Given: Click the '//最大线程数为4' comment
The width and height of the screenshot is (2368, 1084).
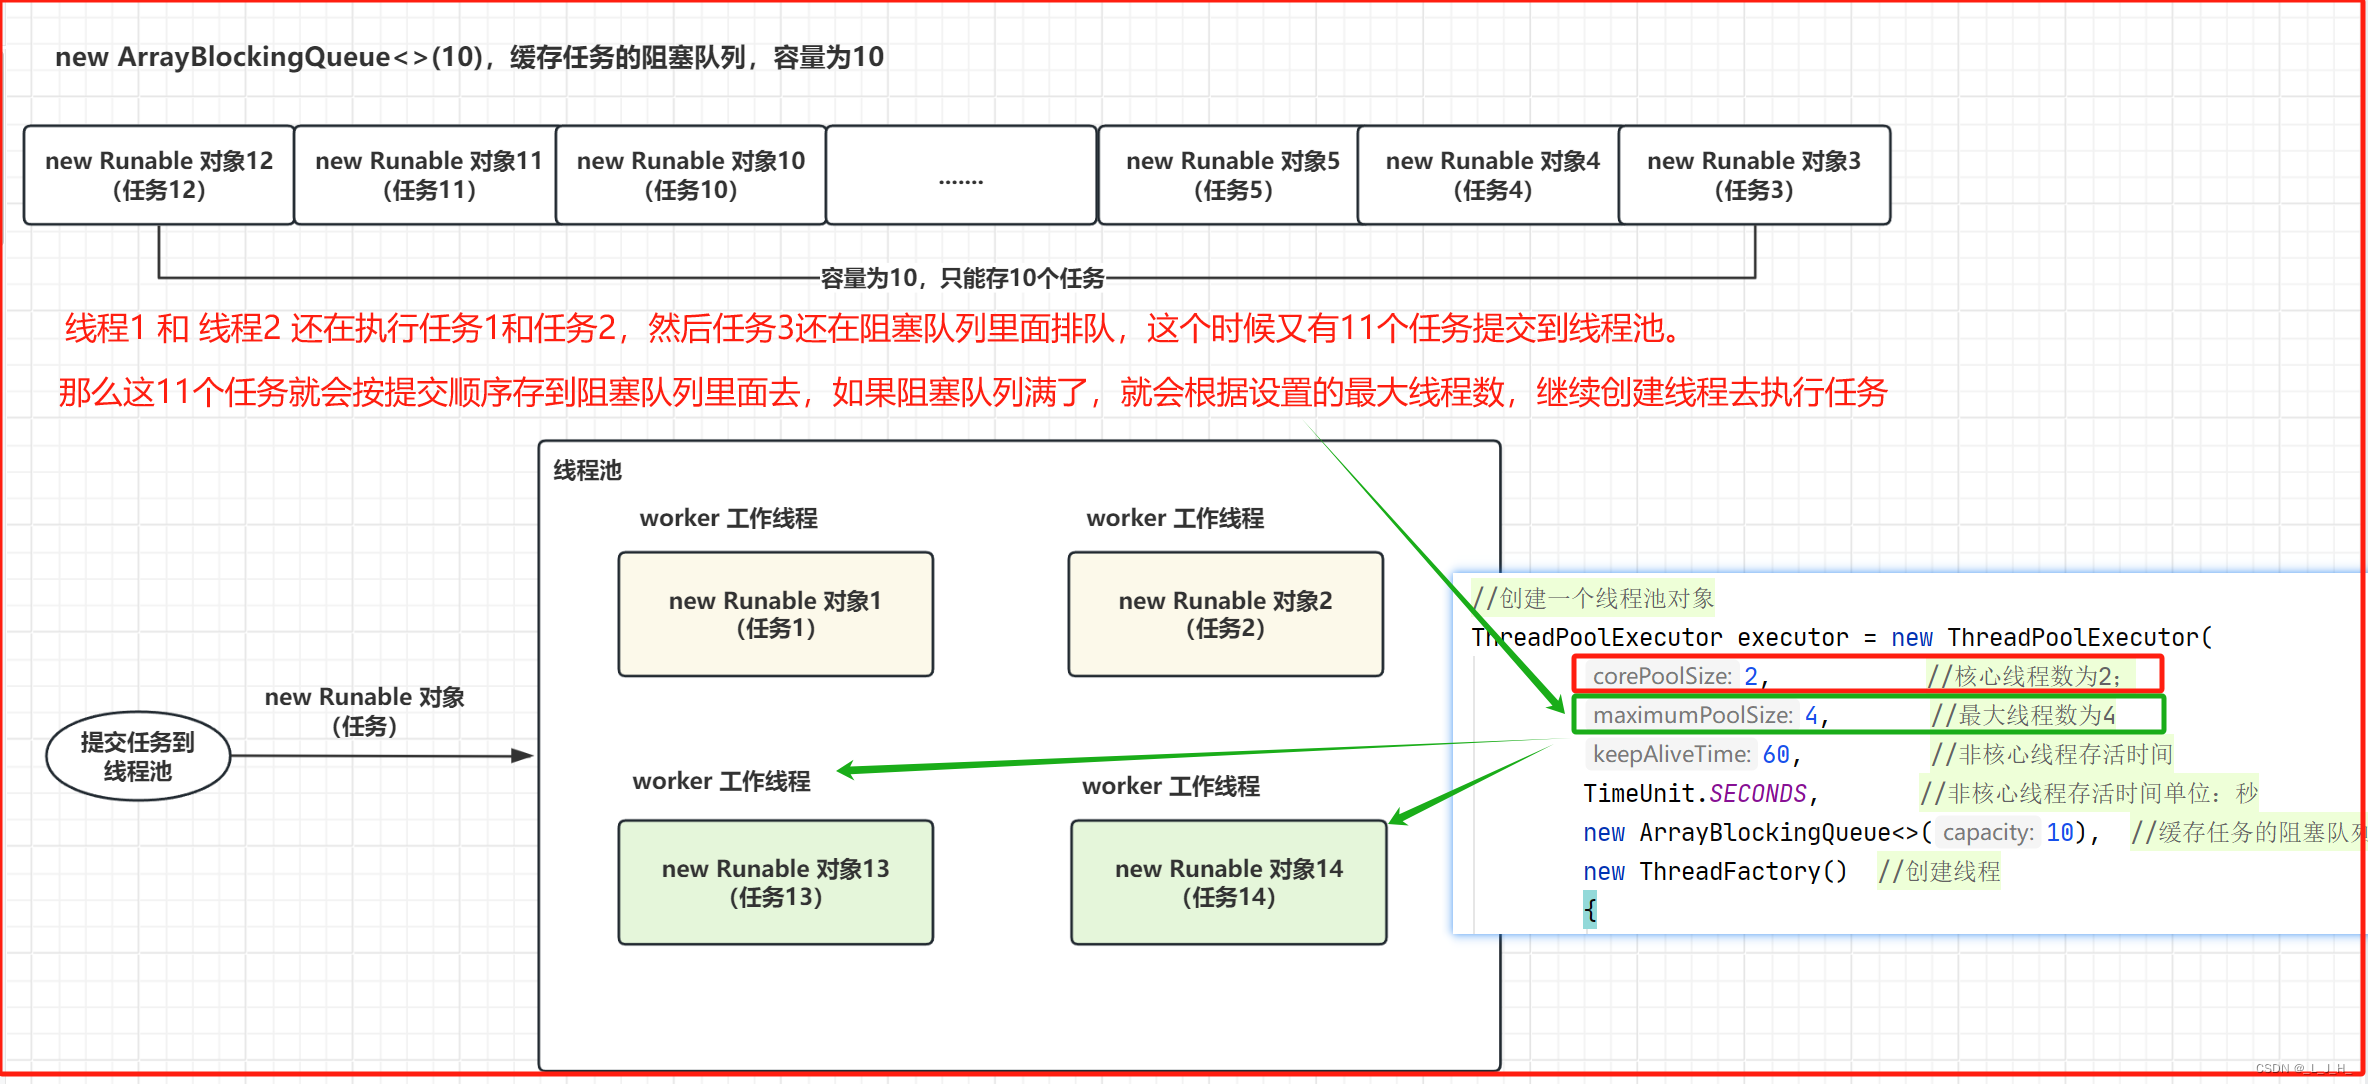Looking at the screenshot, I should [x=2024, y=715].
